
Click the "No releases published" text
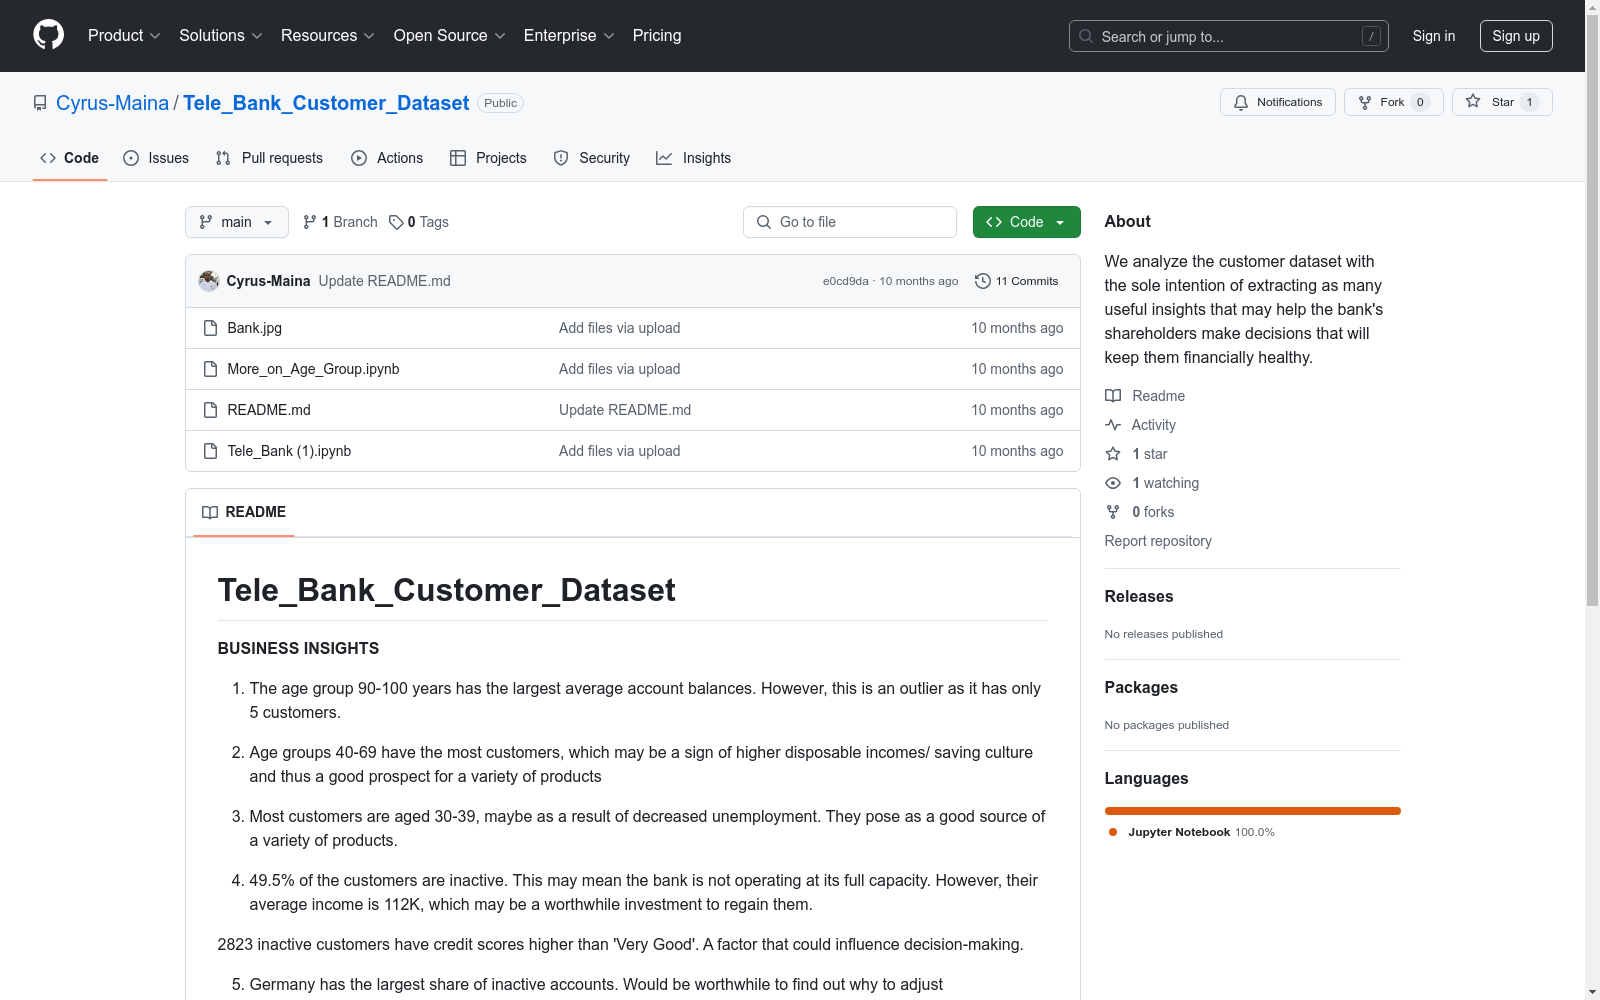click(x=1164, y=634)
